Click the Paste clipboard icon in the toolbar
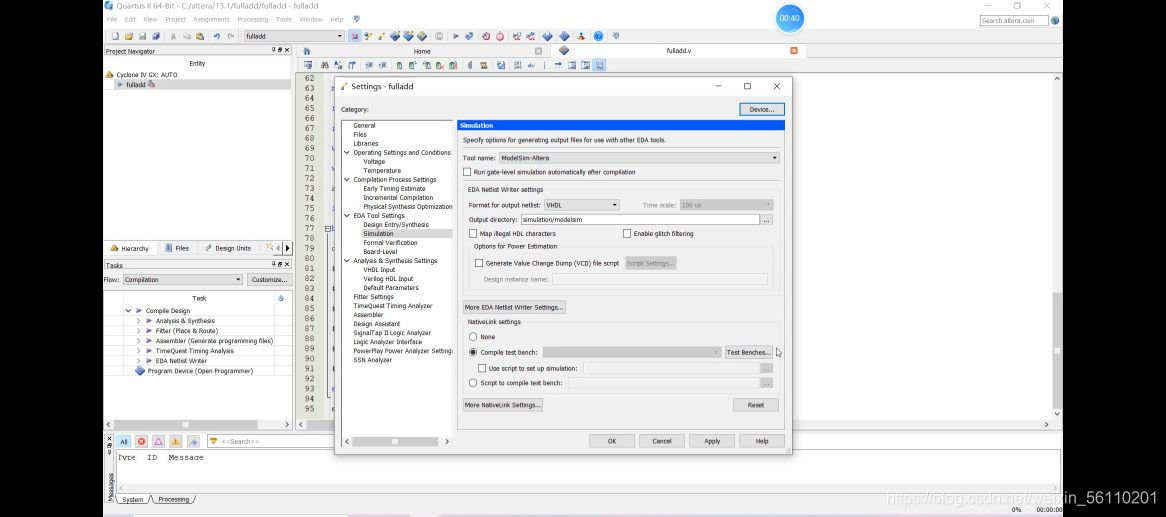The image size is (1166, 517). point(200,36)
